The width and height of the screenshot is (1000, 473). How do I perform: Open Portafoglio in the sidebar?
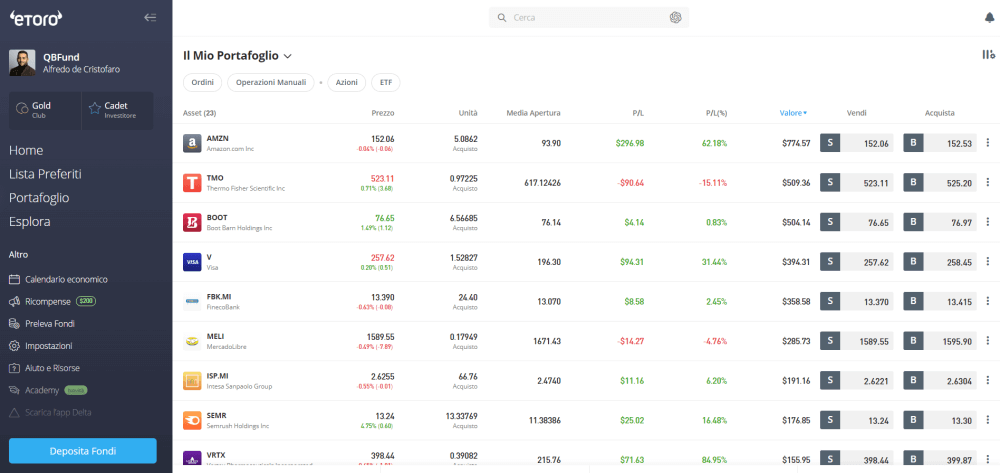pos(39,198)
